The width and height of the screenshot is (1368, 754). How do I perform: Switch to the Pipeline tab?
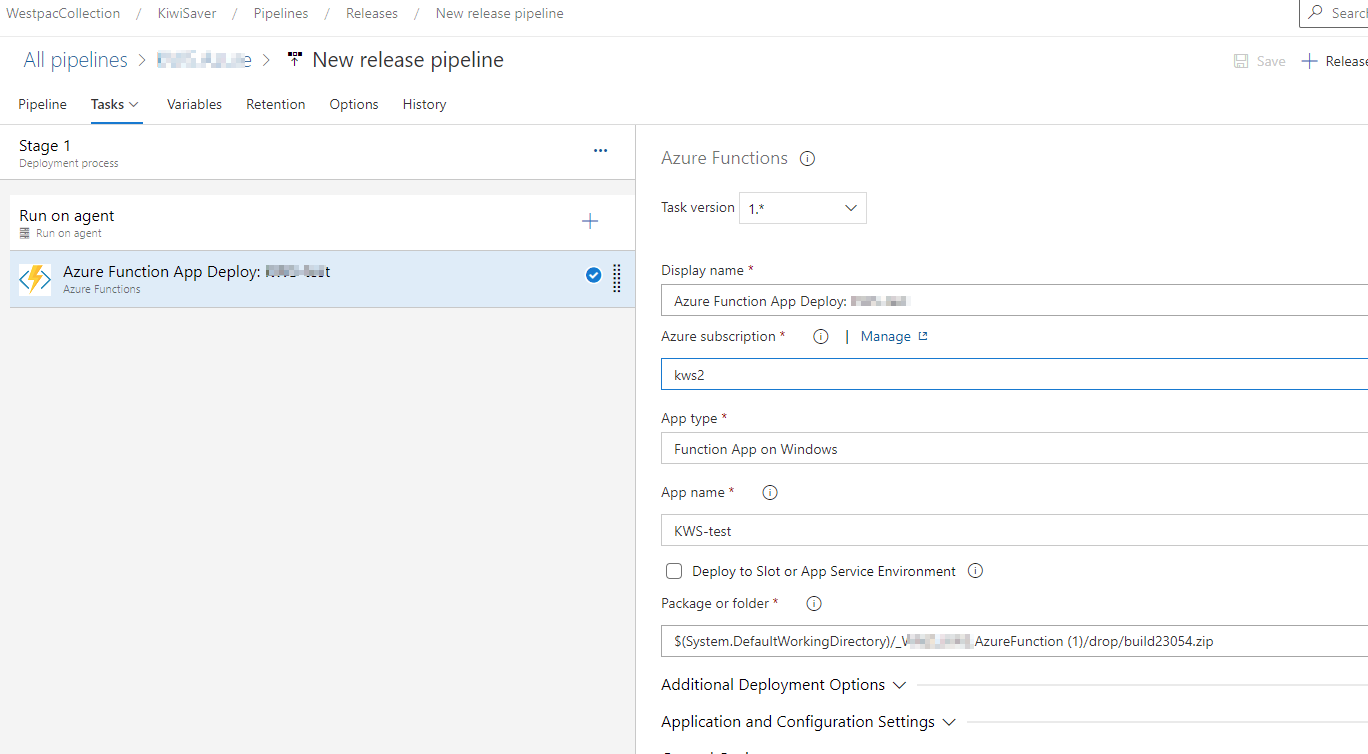point(42,104)
